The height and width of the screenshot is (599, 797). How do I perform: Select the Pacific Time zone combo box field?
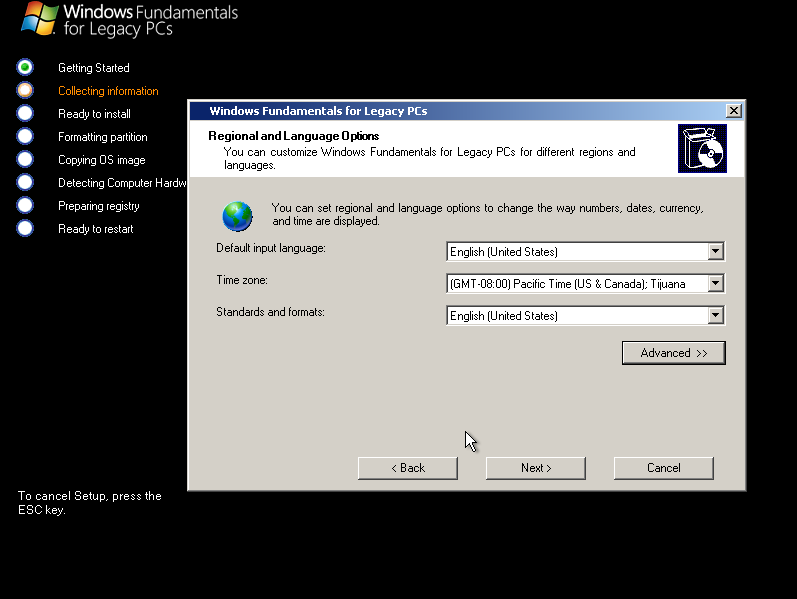click(x=586, y=283)
